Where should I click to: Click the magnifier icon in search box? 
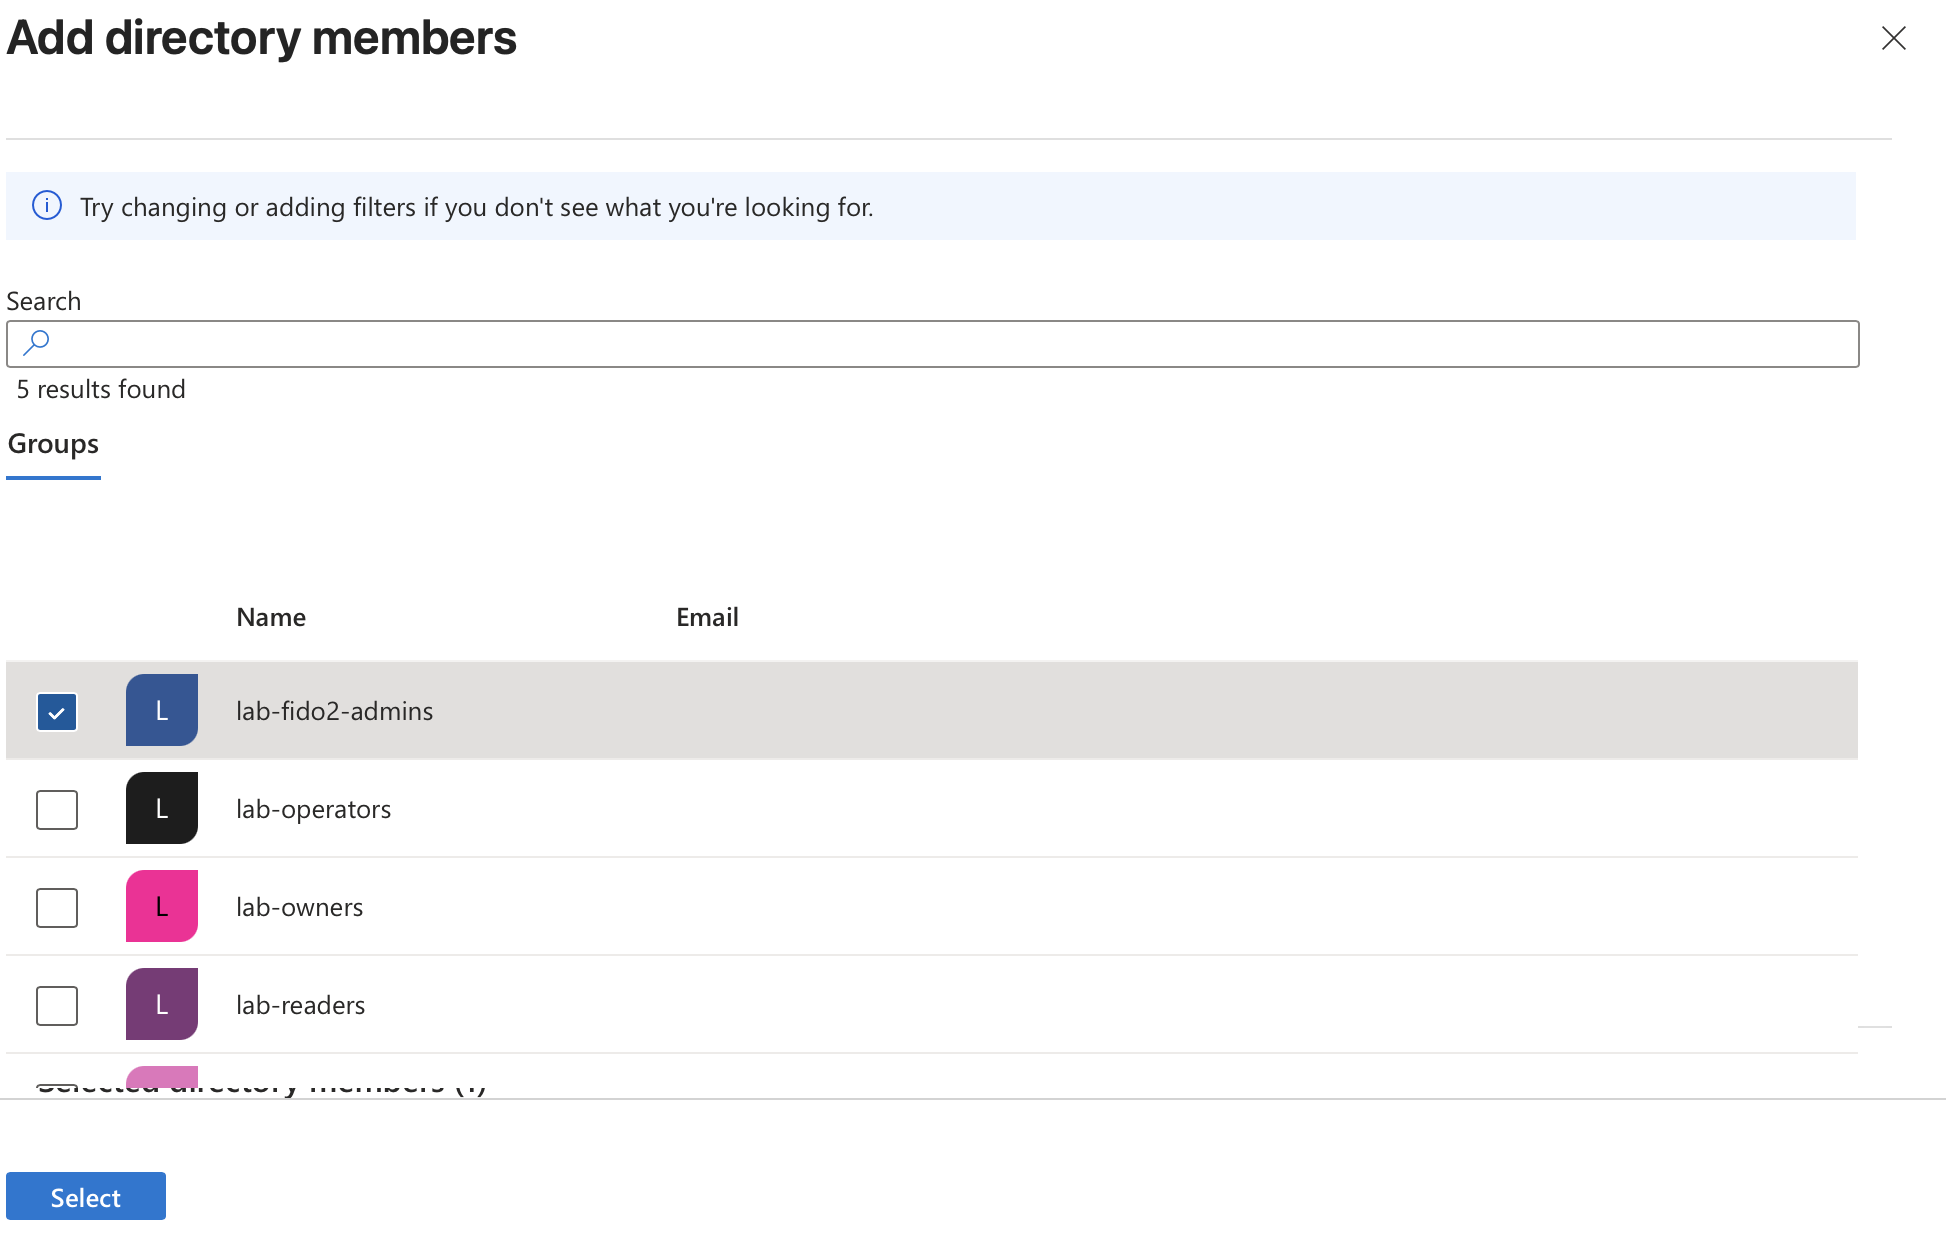click(36, 343)
